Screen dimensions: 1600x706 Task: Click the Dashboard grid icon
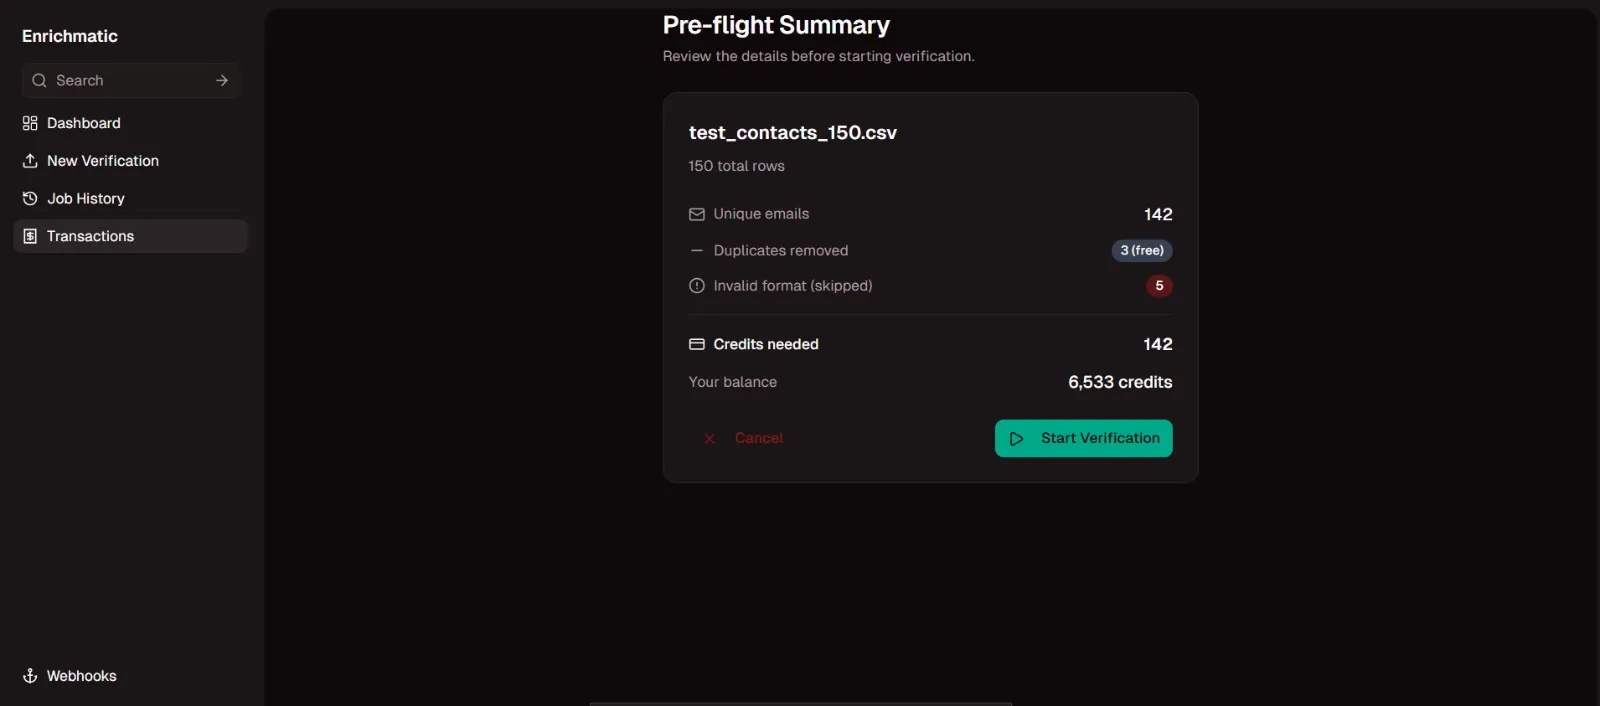click(x=30, y=123)
